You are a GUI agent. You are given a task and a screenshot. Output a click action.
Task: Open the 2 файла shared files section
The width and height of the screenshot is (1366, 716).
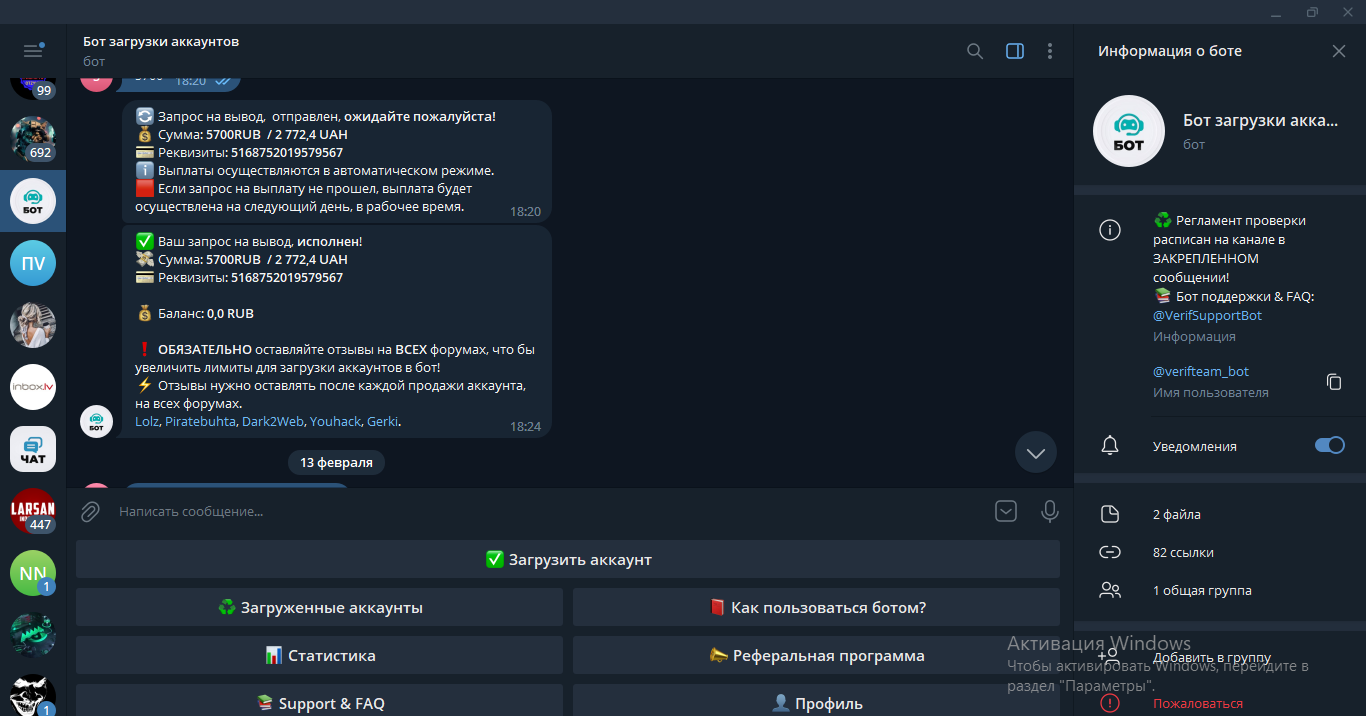(x=1177, y=514)
